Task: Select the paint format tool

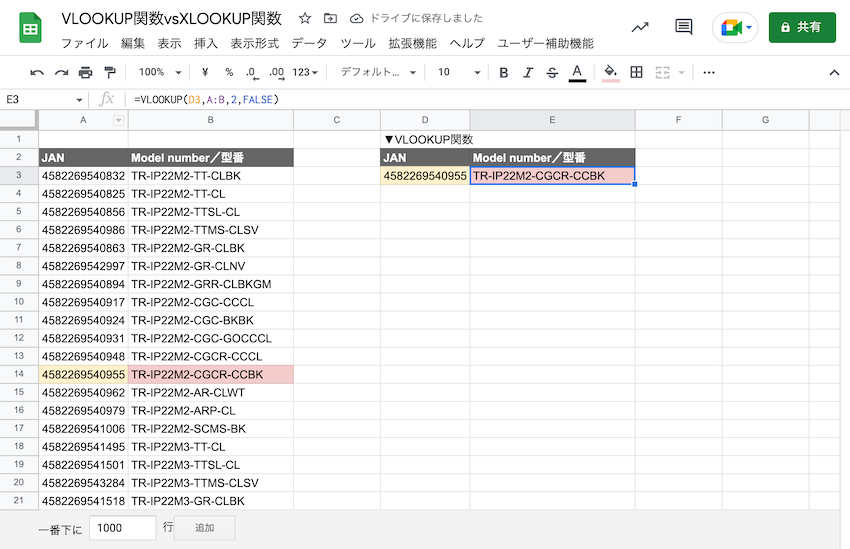Action: pyautogui.click(x=109, y=72)
